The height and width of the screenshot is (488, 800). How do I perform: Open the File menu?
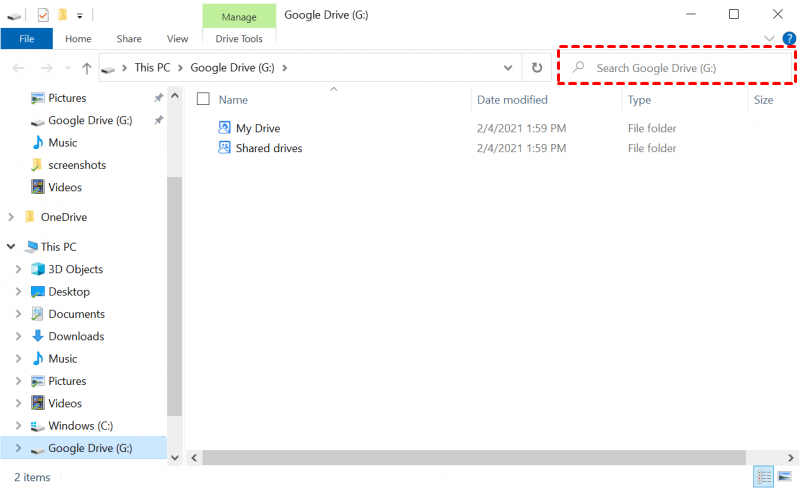27,39
